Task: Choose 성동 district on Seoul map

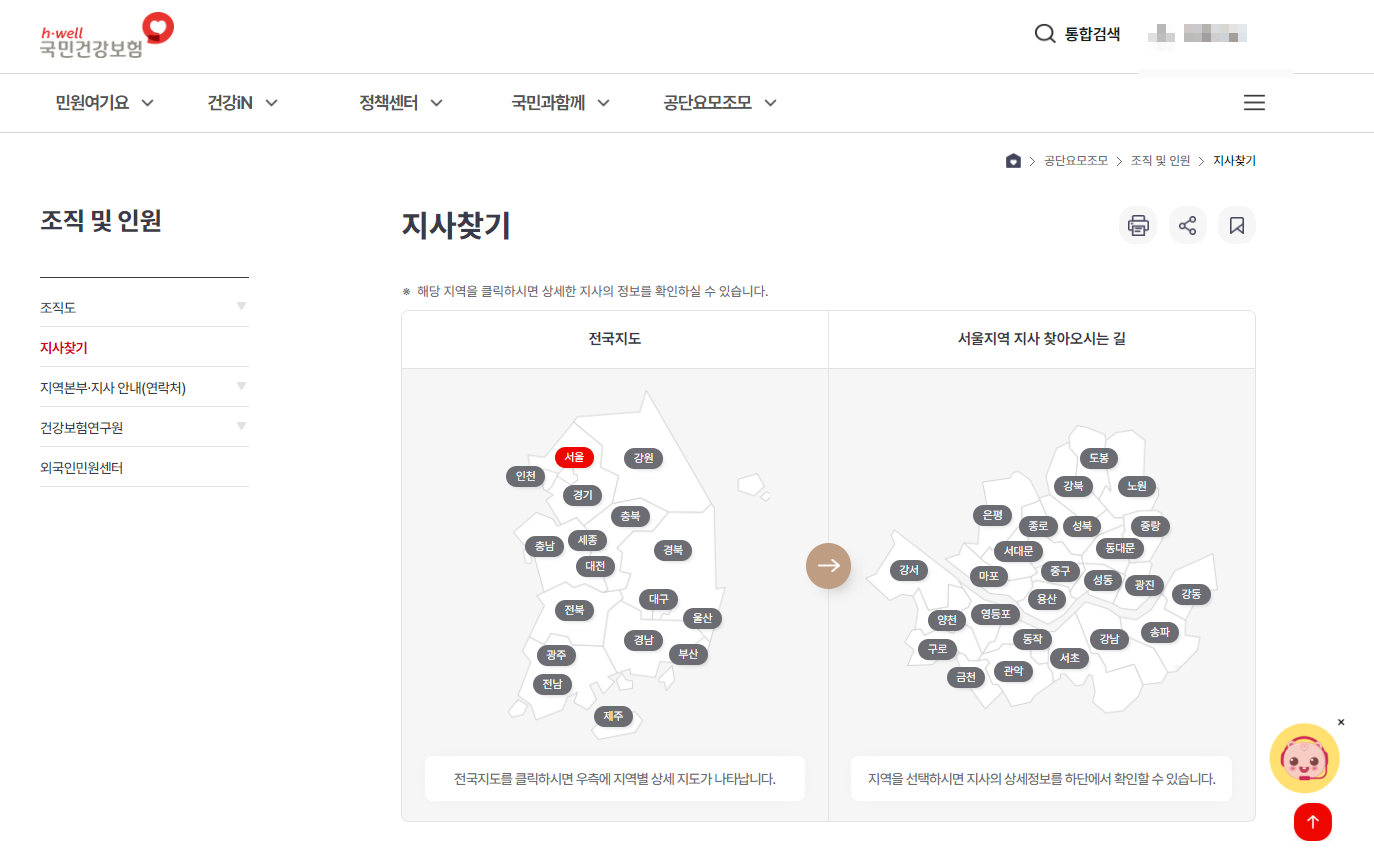Action: [x=1103, y=580]
